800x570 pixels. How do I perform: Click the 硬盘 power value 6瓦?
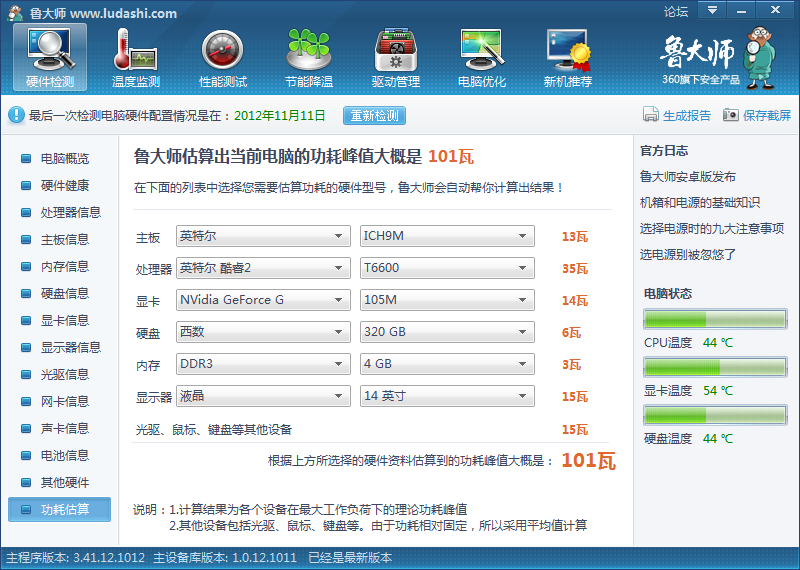(571, 333)
